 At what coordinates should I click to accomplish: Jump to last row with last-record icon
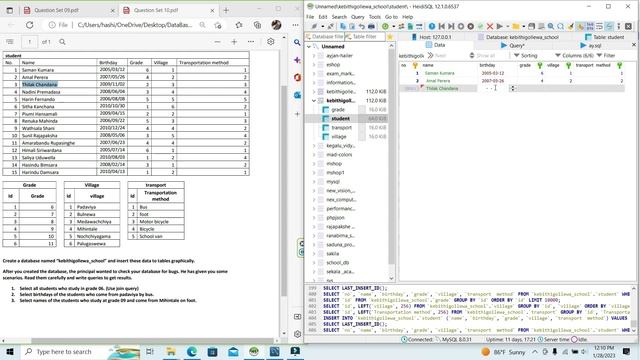[451, 26]
